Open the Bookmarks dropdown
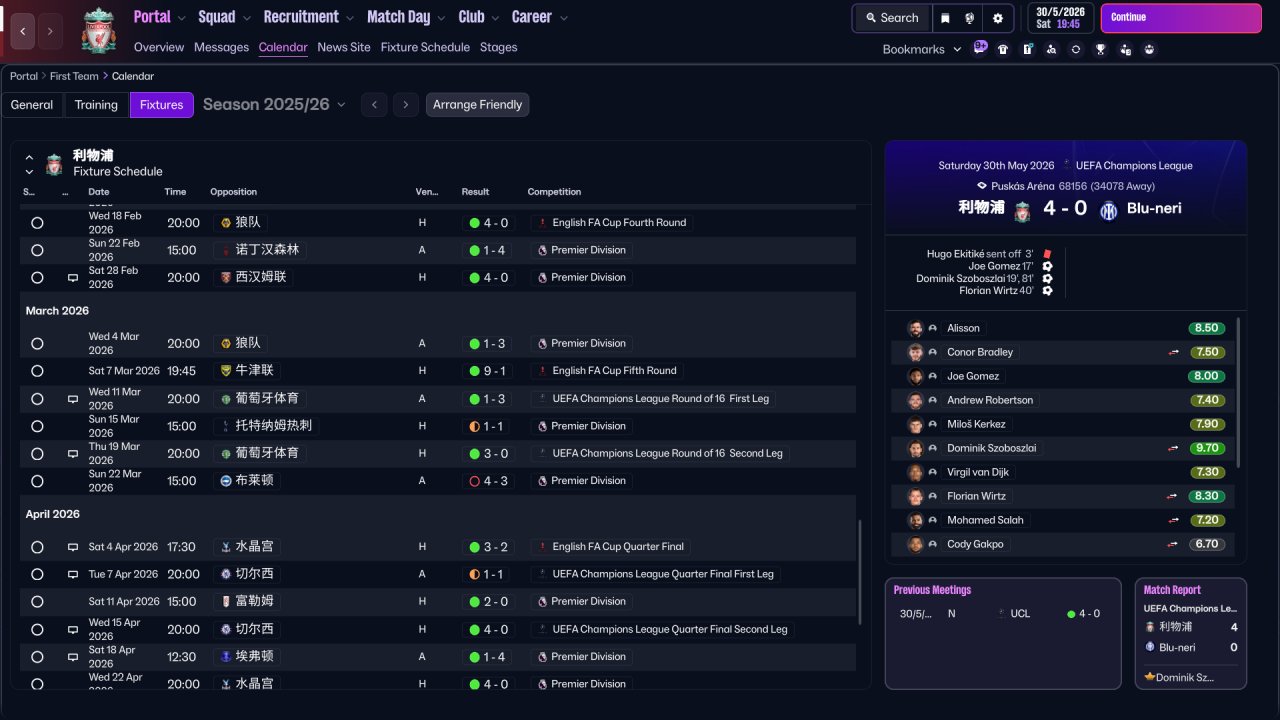1280x720 pixels. [922, 49]
